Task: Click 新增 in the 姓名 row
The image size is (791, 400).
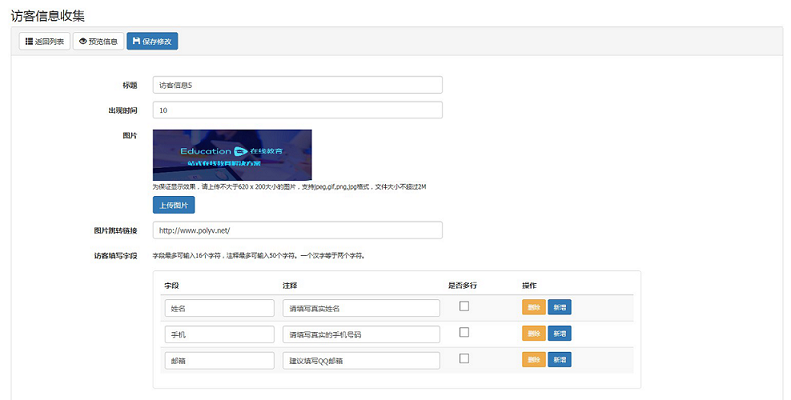Action: point(559,307)
